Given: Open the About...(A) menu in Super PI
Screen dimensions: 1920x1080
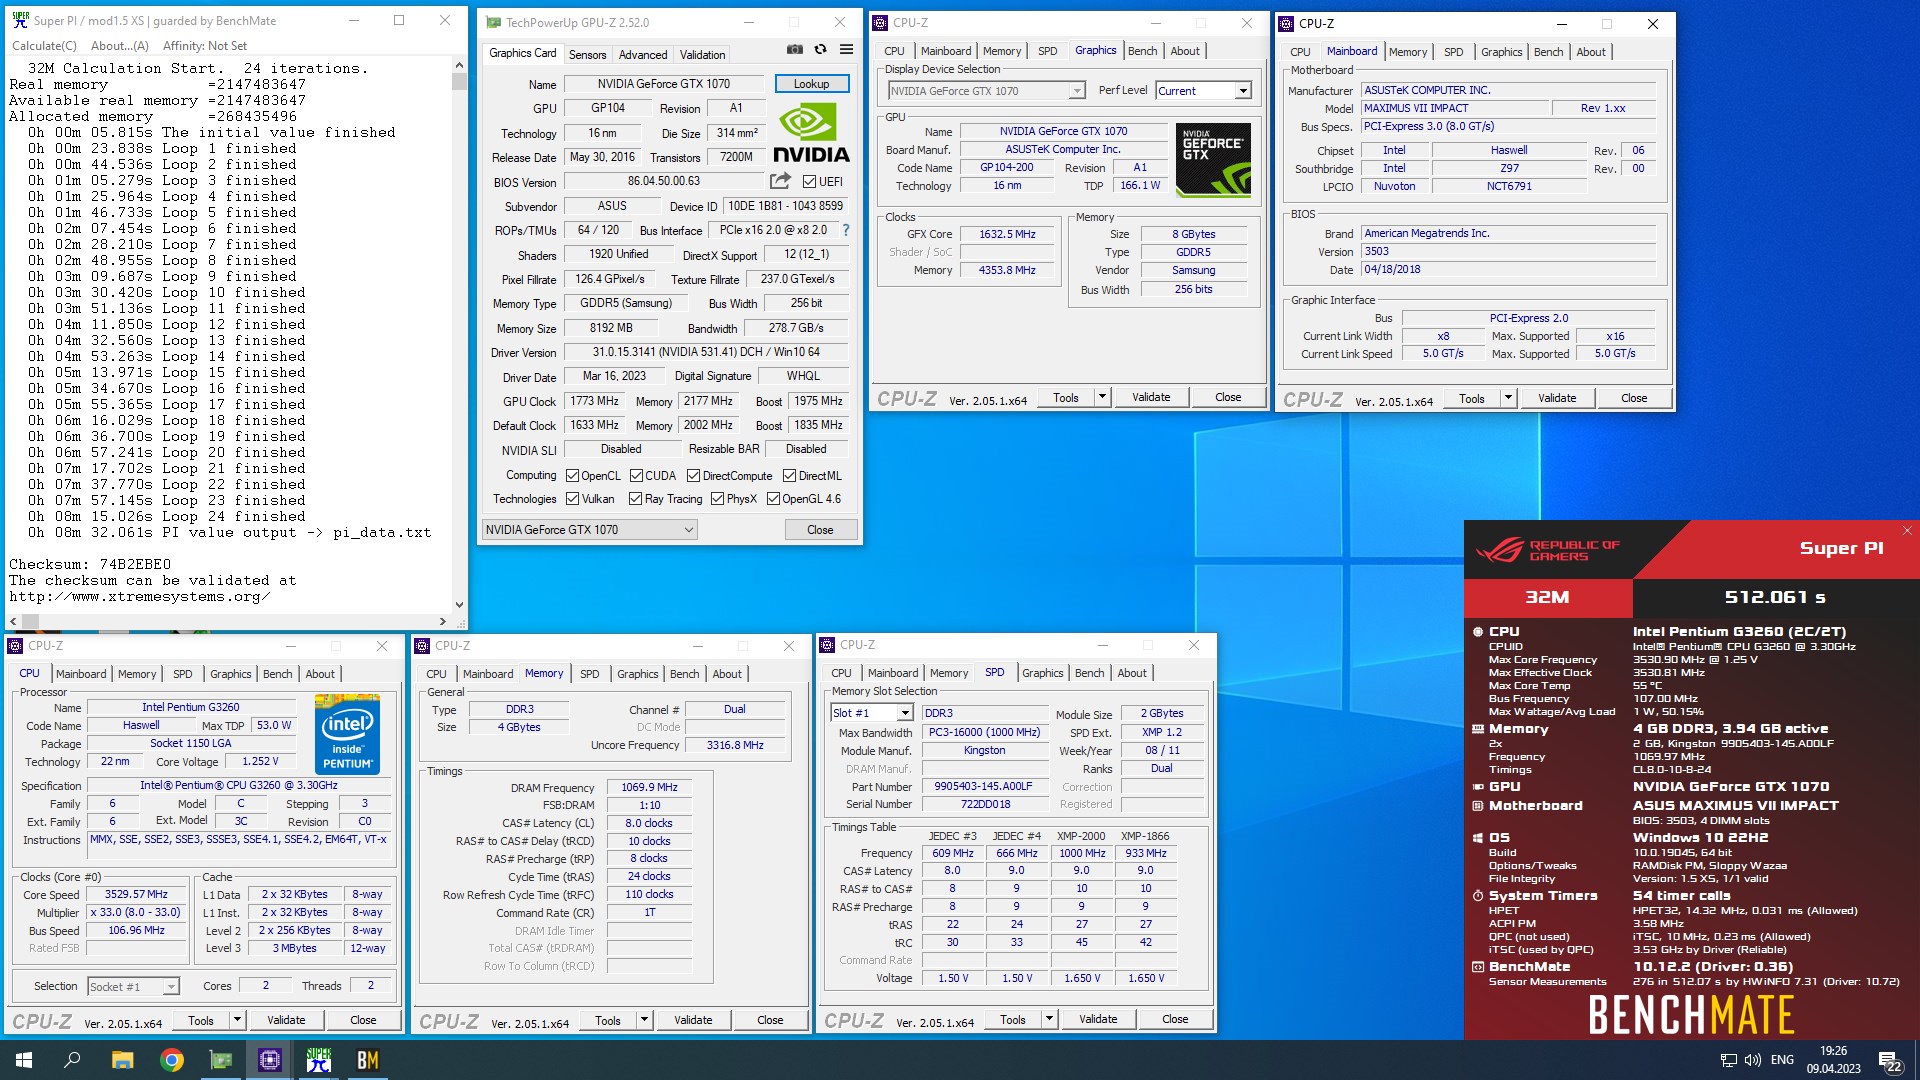Looking at the screenshot, I should tap(119, 46).
